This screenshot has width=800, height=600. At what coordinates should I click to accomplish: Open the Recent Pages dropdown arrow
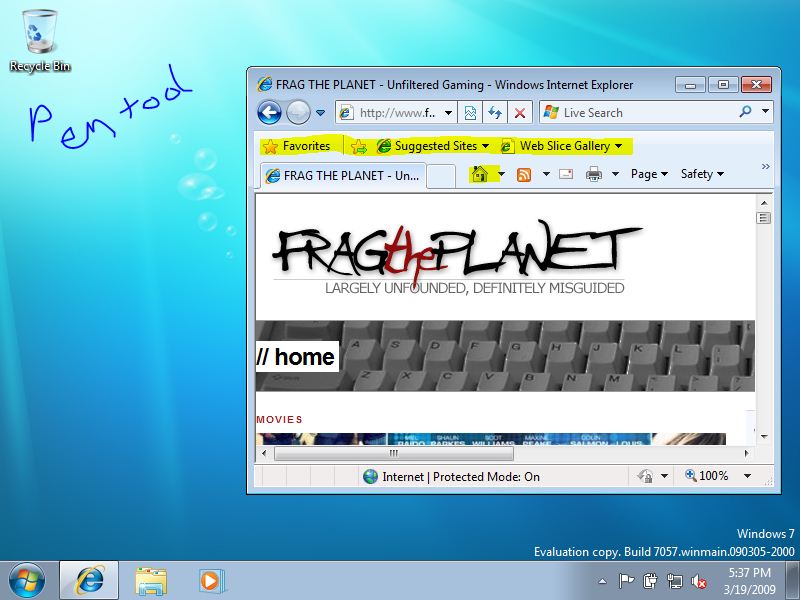pyautogui.click(x=320, y=113)
